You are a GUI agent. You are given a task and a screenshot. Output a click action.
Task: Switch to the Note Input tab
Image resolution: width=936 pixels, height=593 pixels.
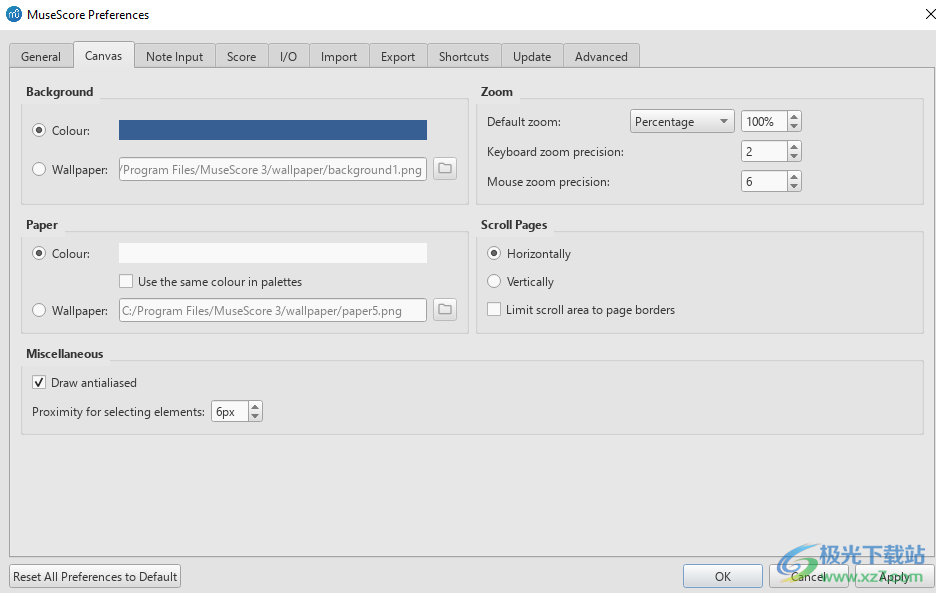pyautogui.click(x=174, y=57)
